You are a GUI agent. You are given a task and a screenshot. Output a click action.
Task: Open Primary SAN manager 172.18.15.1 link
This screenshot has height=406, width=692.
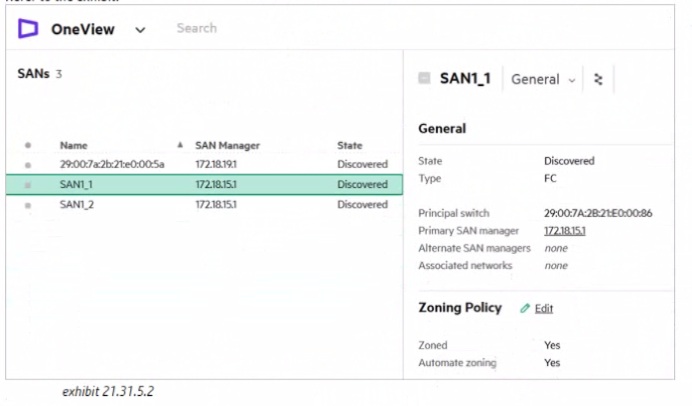tap(564, 231)
